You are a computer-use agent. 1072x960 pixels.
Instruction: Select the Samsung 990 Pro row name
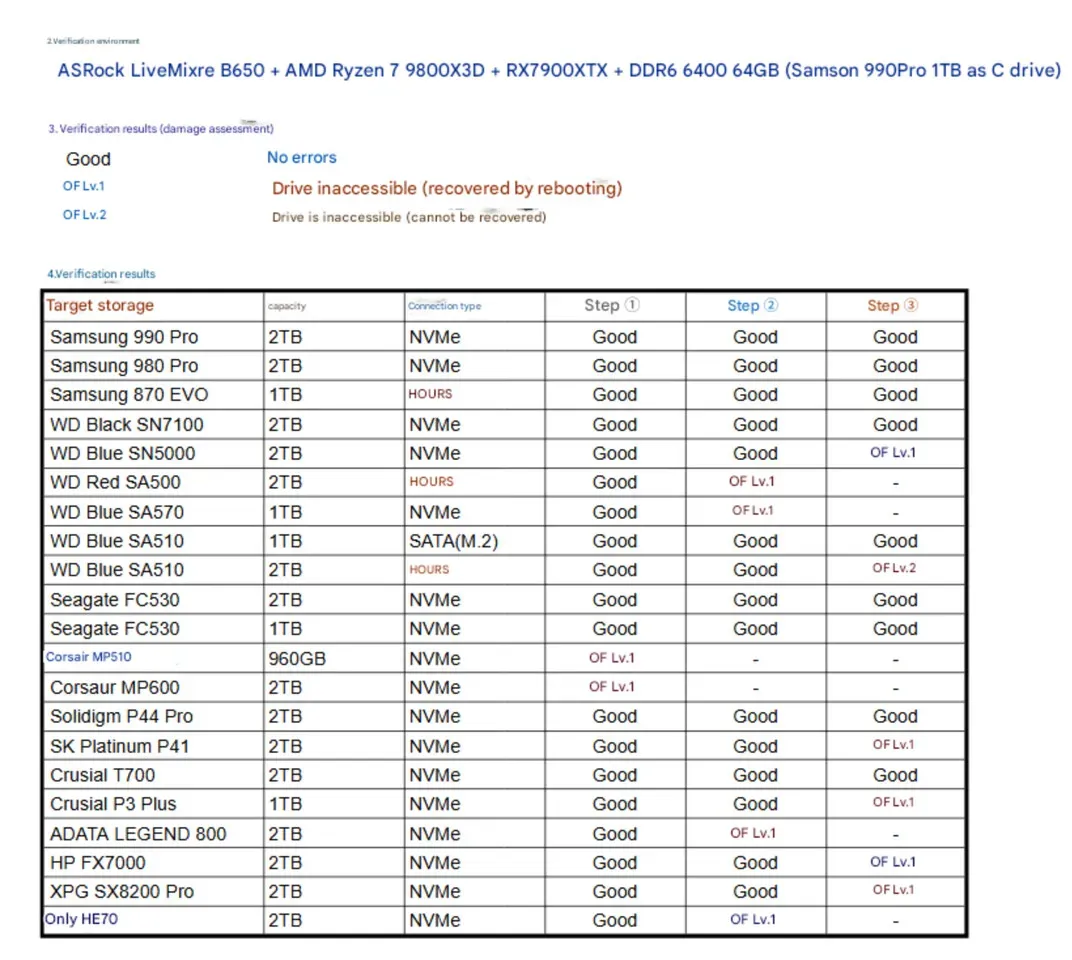124,337
